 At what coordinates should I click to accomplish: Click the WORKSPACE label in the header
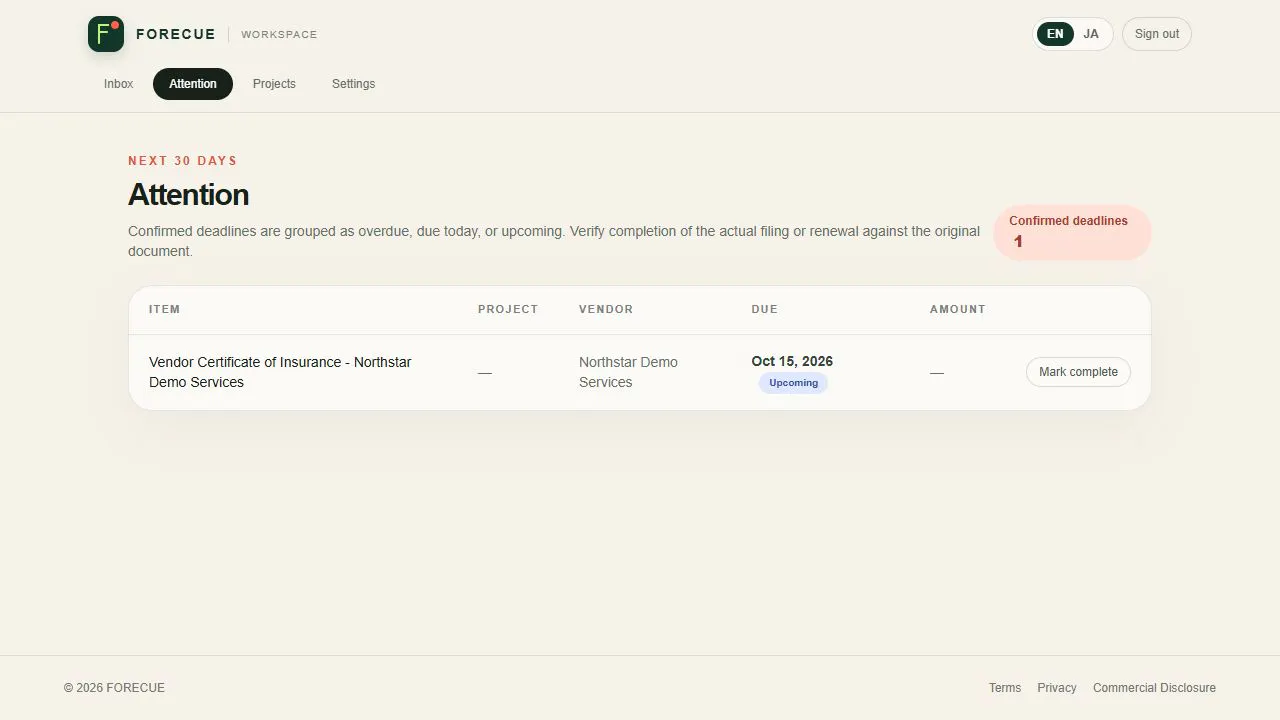[x=279, y=34]
